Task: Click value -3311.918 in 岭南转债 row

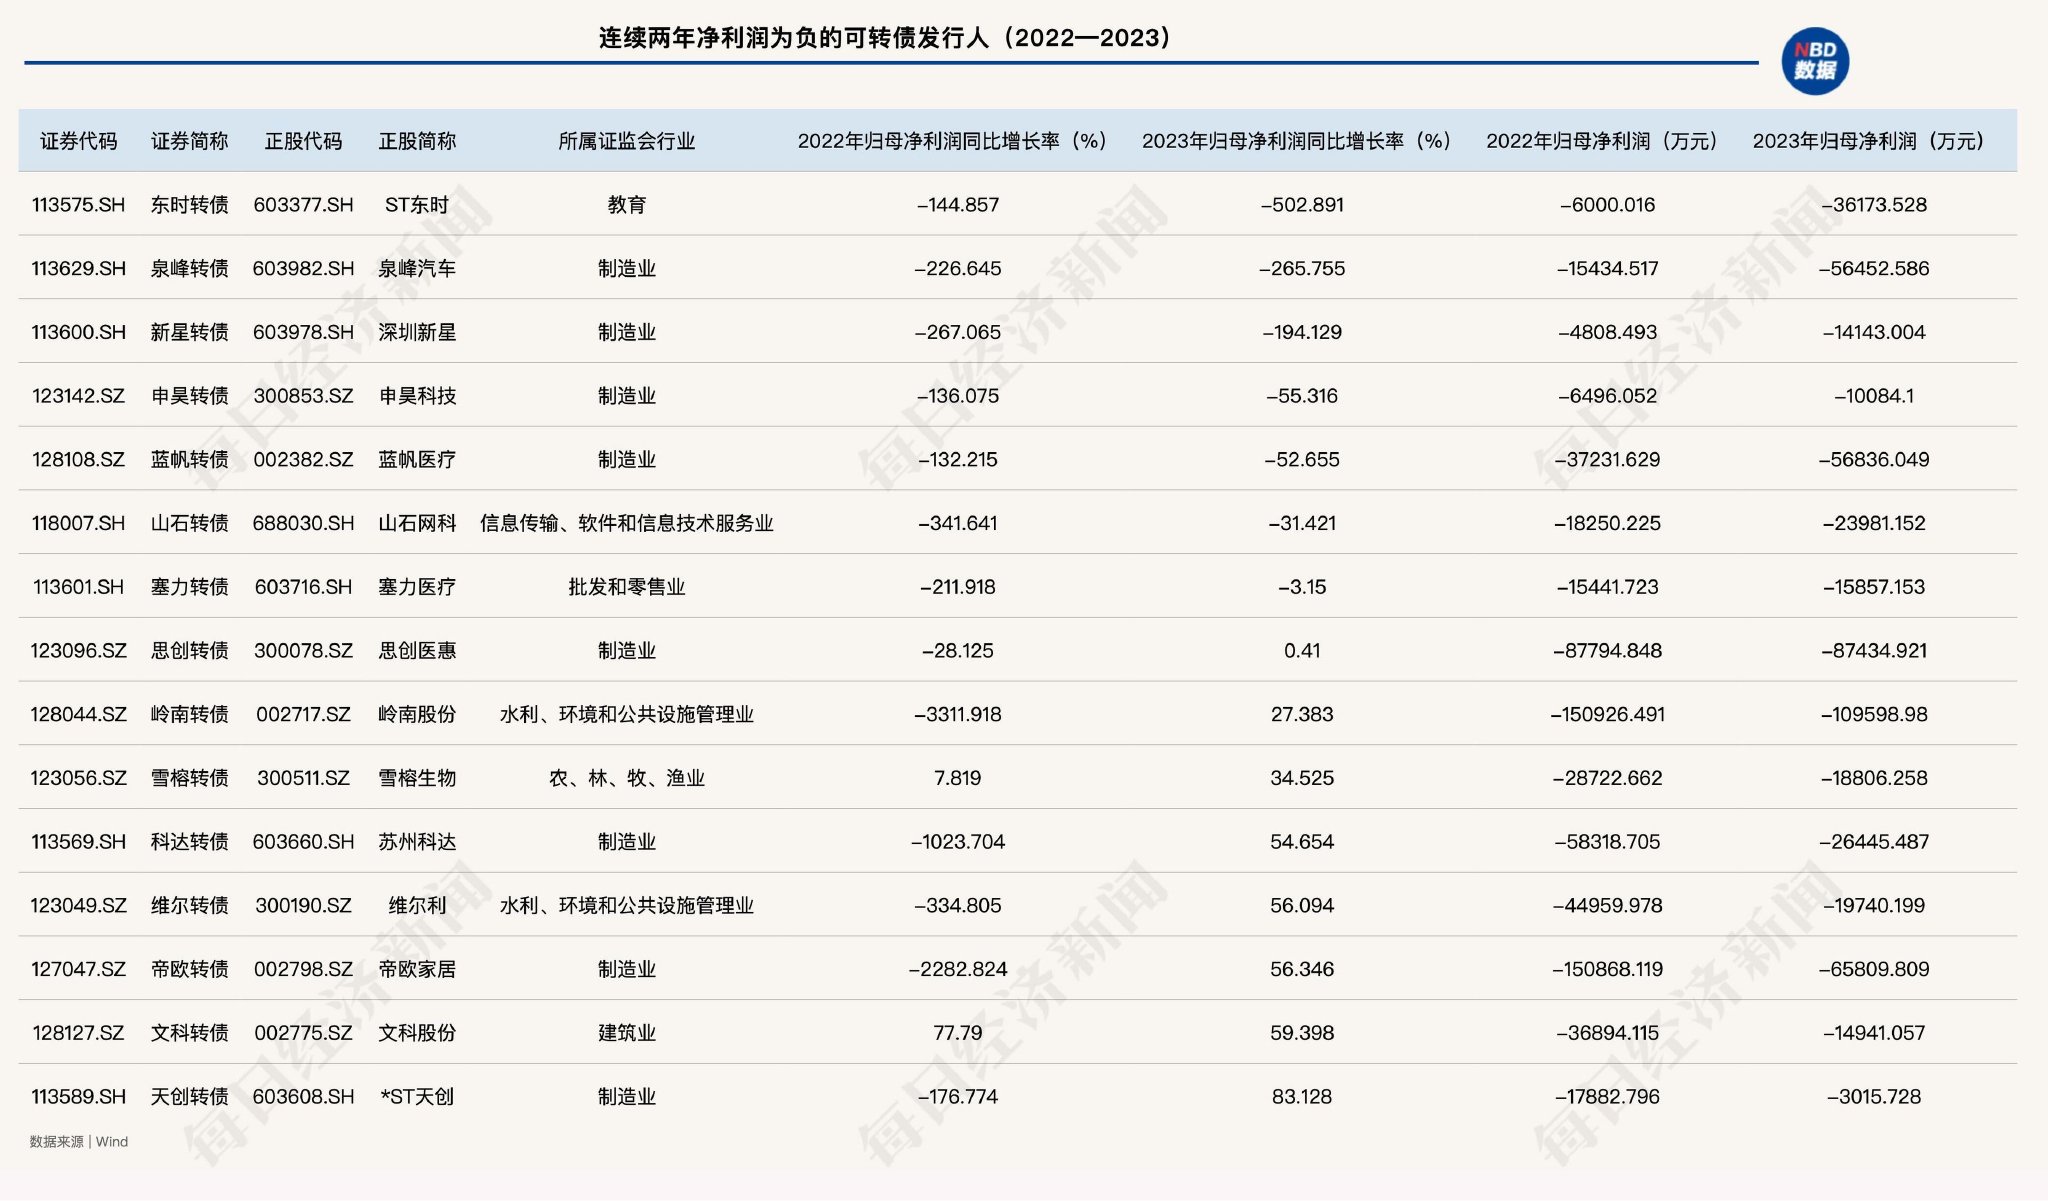Action: click(957, 715)
